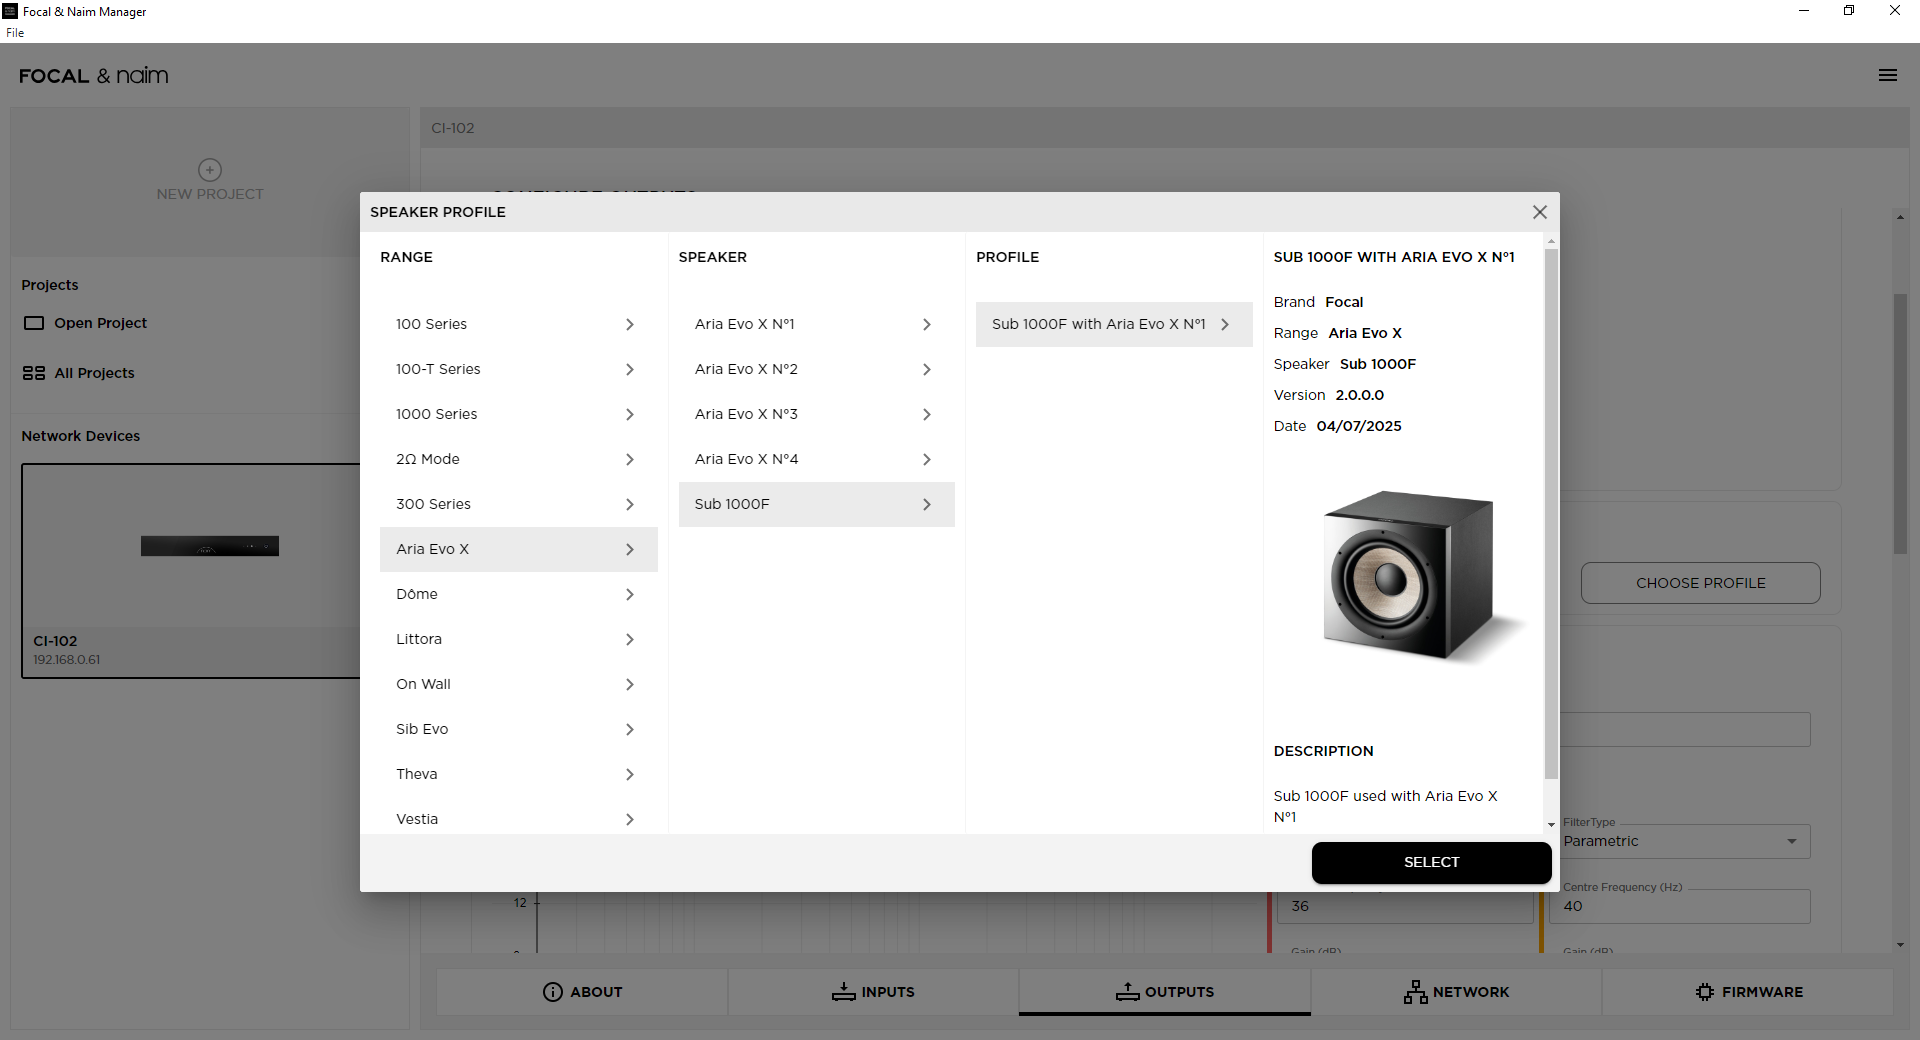Open the hamburger menu icon
The image size is (1920, 1040).
1887,75
